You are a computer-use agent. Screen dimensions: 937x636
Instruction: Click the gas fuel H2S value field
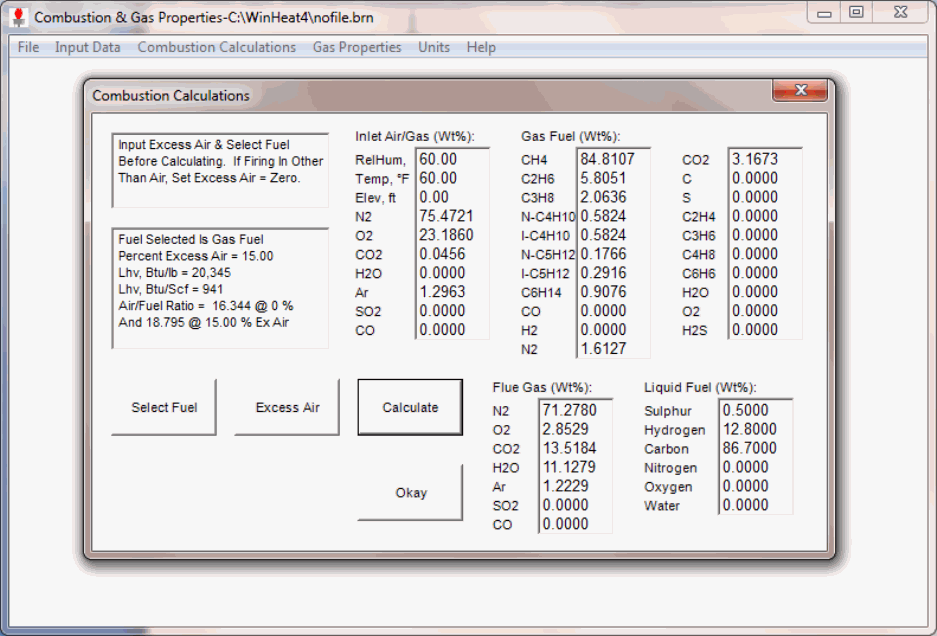765,330
